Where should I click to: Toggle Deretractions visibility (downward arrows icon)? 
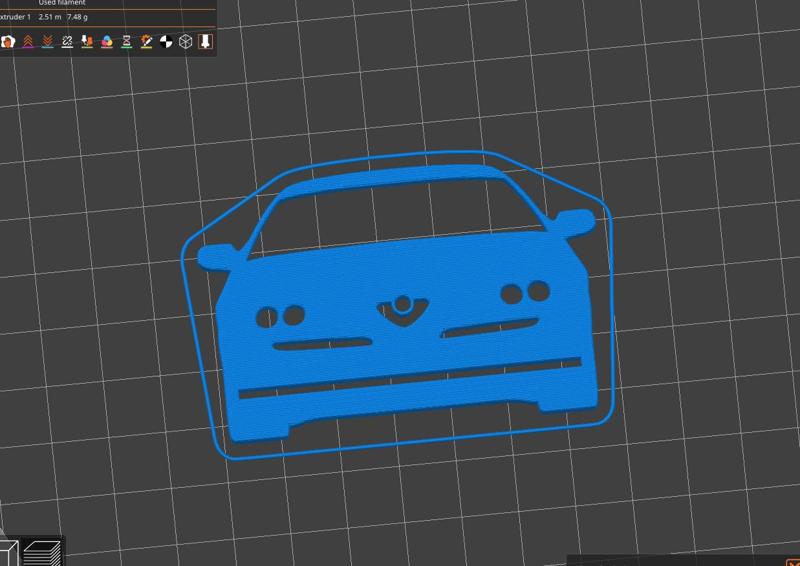[x=47, y=41]
